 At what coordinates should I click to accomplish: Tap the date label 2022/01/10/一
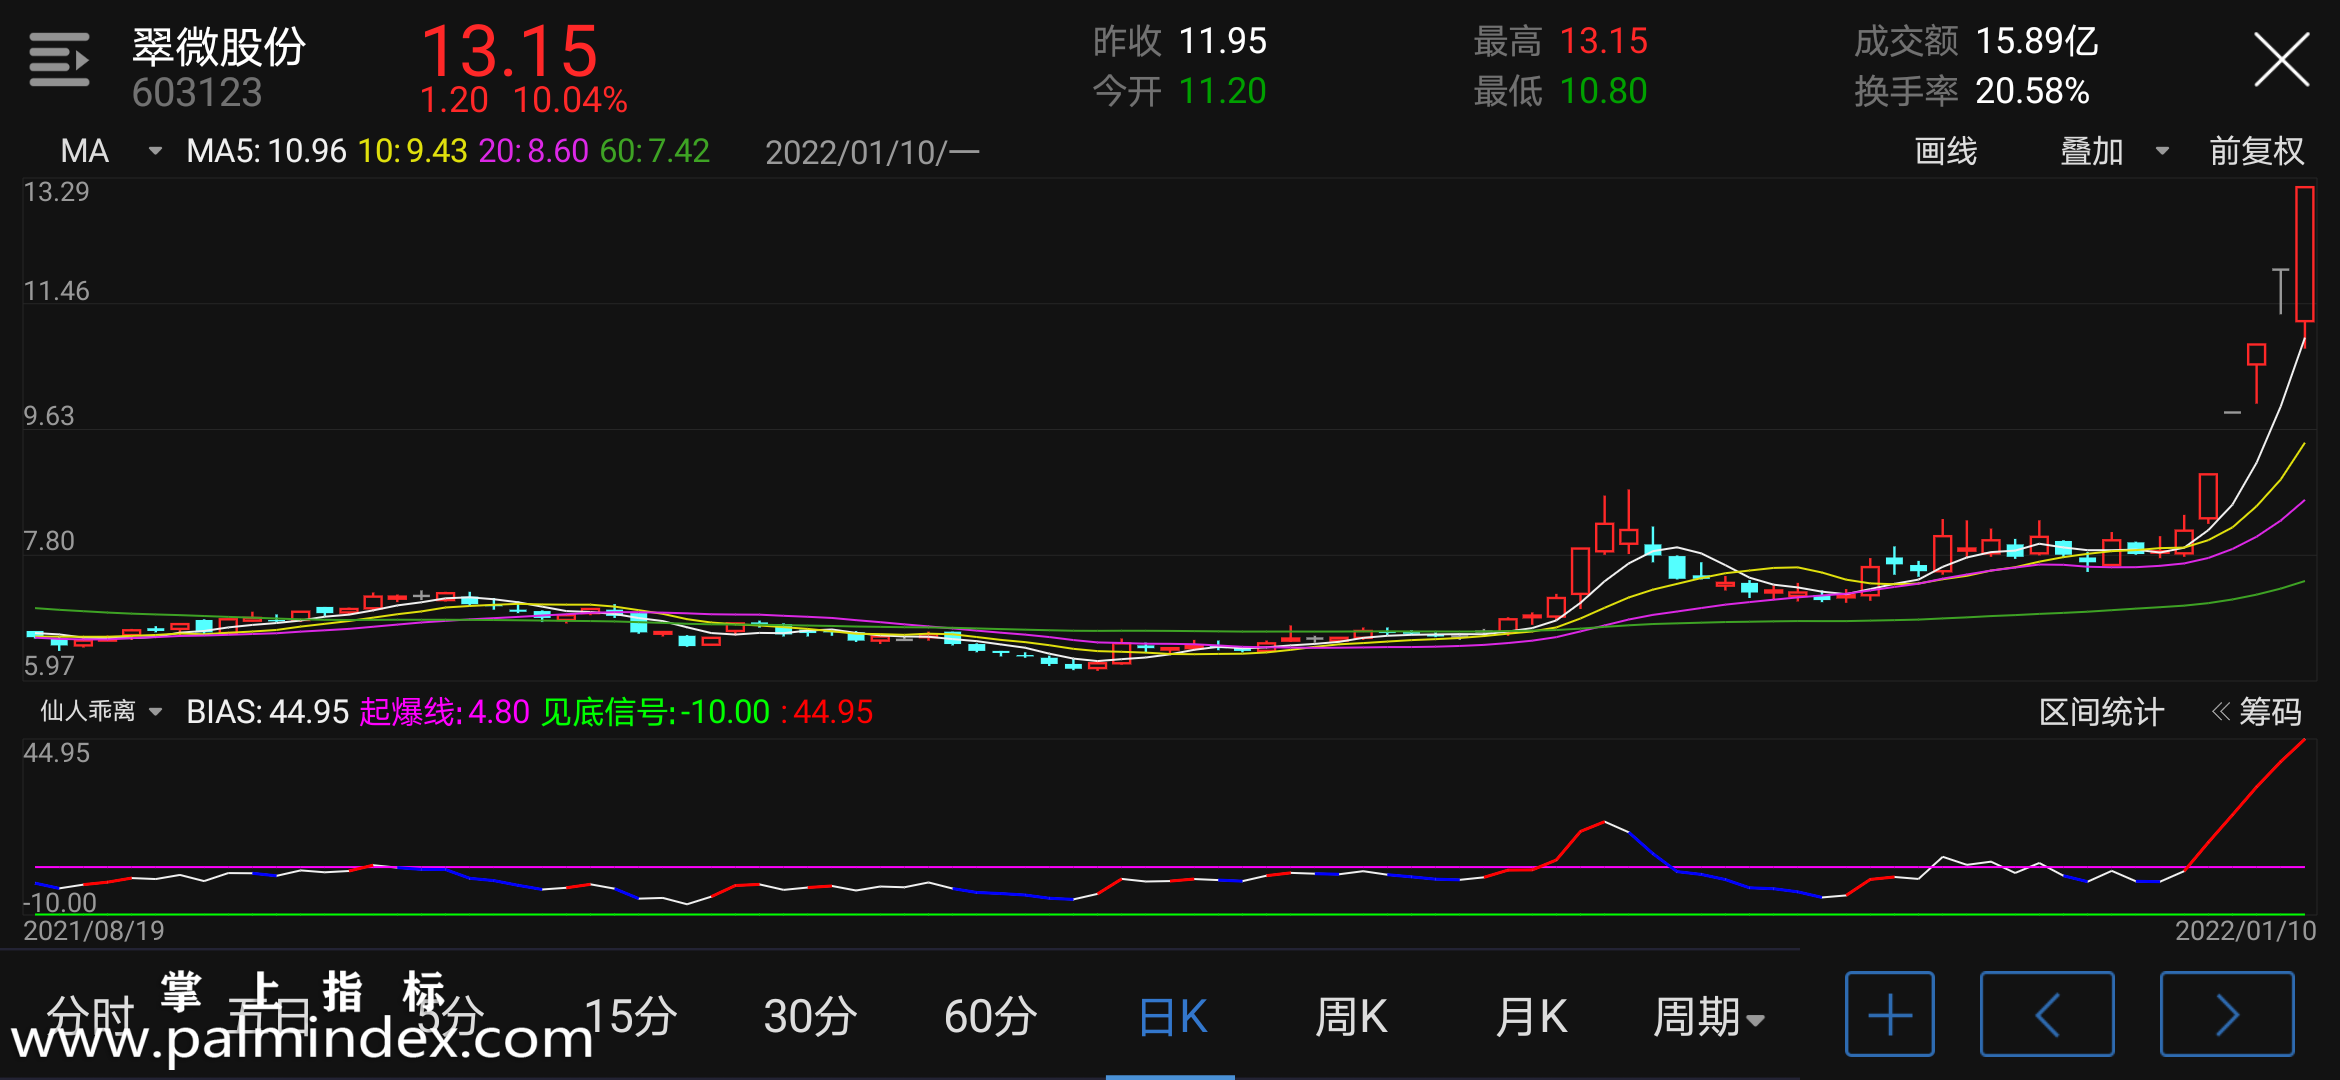(x=872, y=152)
